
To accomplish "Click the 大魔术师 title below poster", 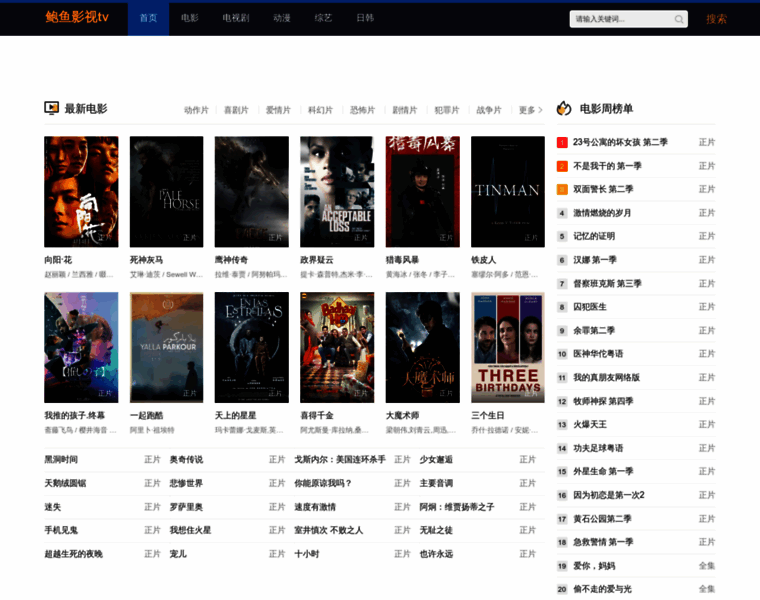I will (402, 415).
